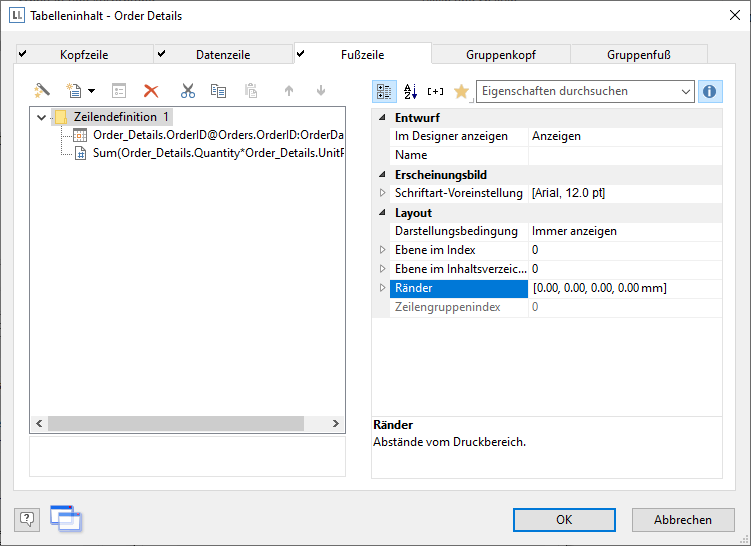Screen dimensions: 751x546
Task: Open the new line definition dropdown arrow
Action: (x=91, y=91)
